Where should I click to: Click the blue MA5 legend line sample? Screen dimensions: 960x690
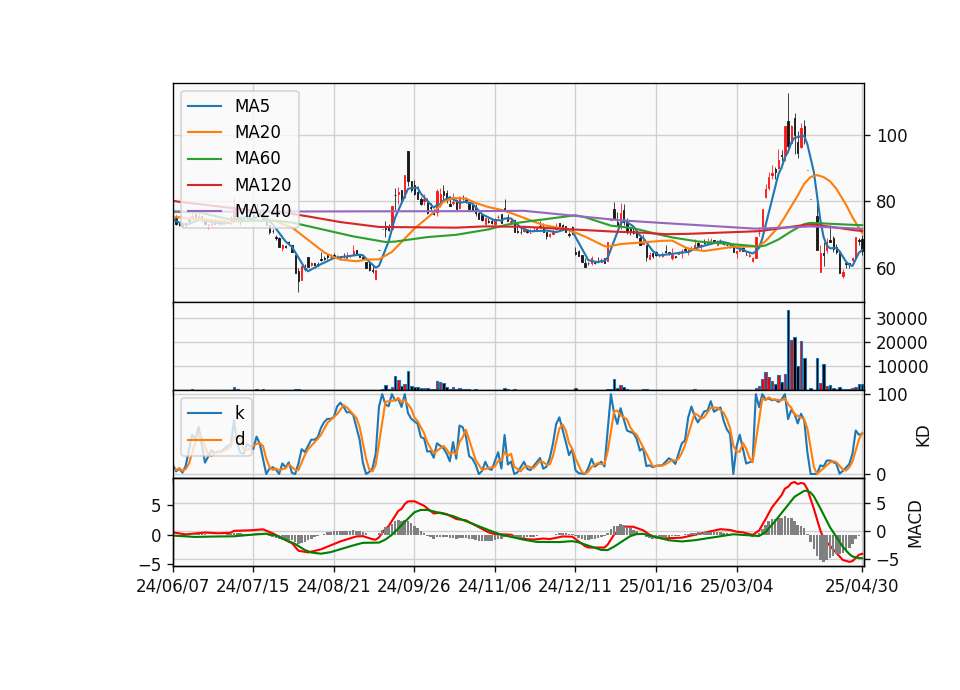(204, 106)
